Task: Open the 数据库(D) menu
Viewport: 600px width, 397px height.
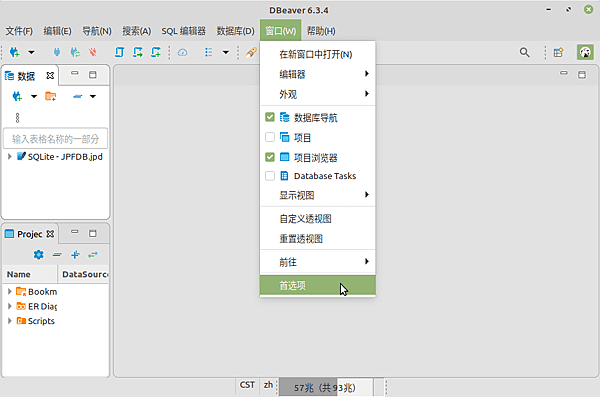Action: point(235,31)
